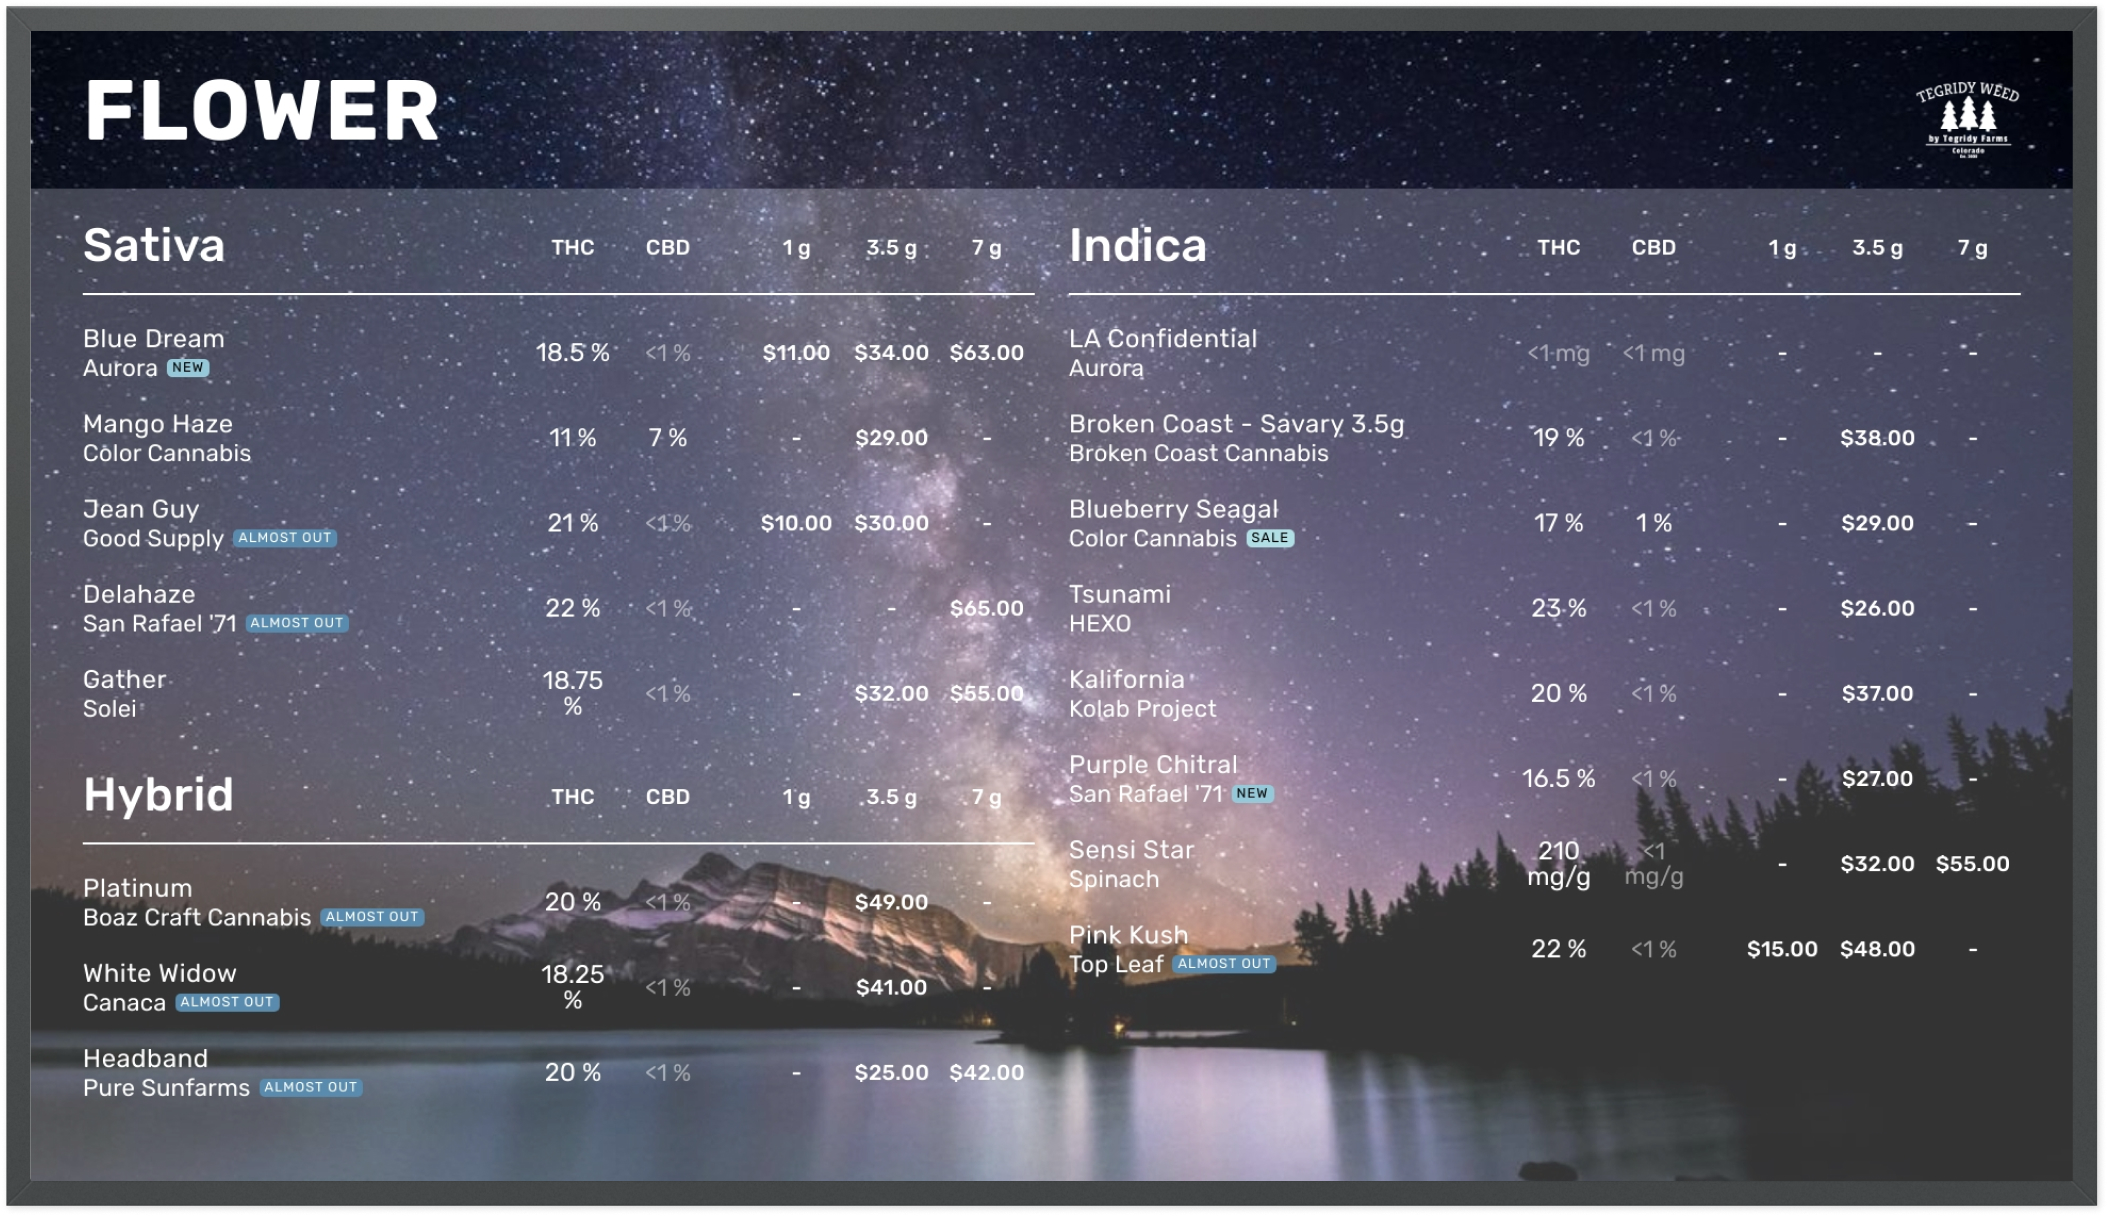Click Blue Dream $11.00 1g price

(x=796, y=353)
